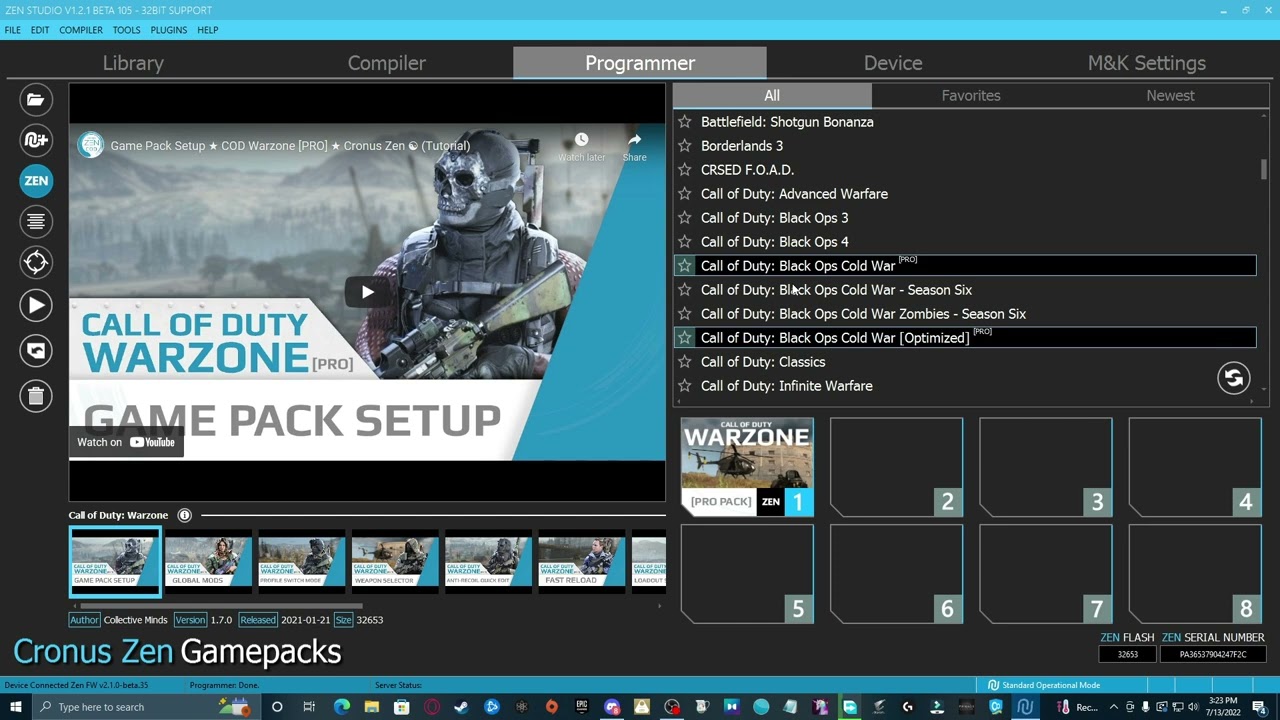Select empty memory slot 4

coord(1195,467)
